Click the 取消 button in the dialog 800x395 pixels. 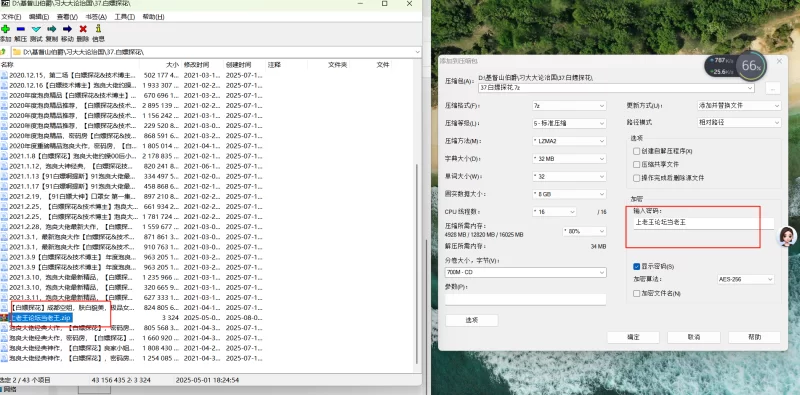[x=694, y=337]
